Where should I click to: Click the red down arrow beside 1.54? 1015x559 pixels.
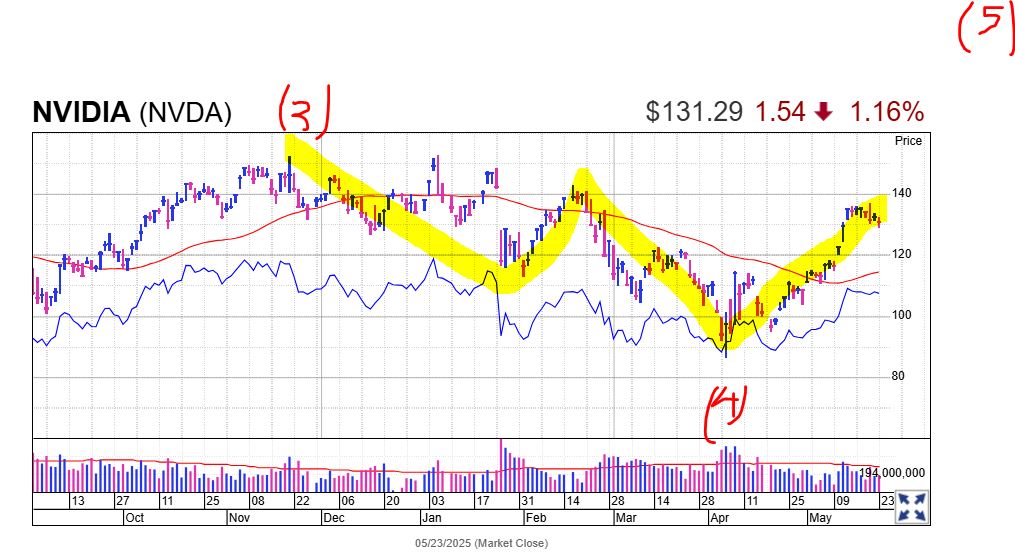pos(824,112)
